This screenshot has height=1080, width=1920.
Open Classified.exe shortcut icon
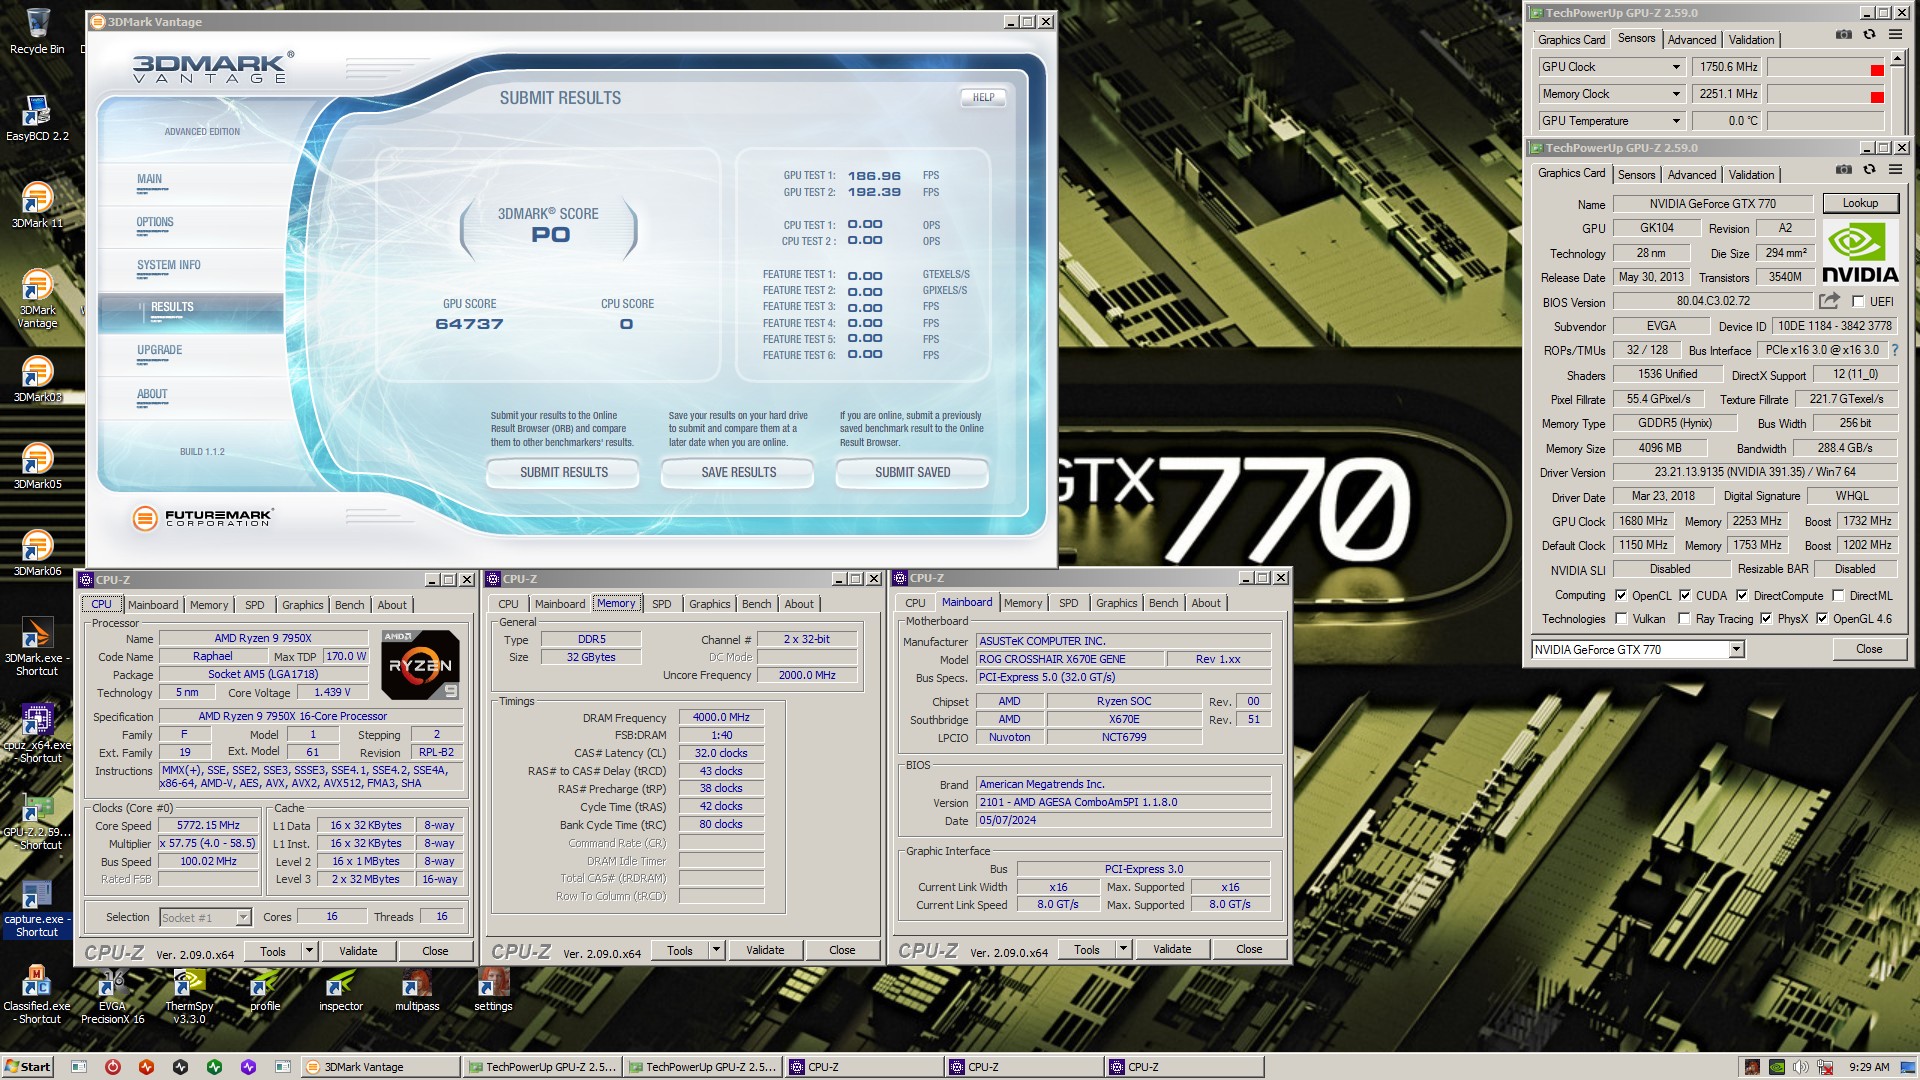pyautogui.click(x=37, y=994)
